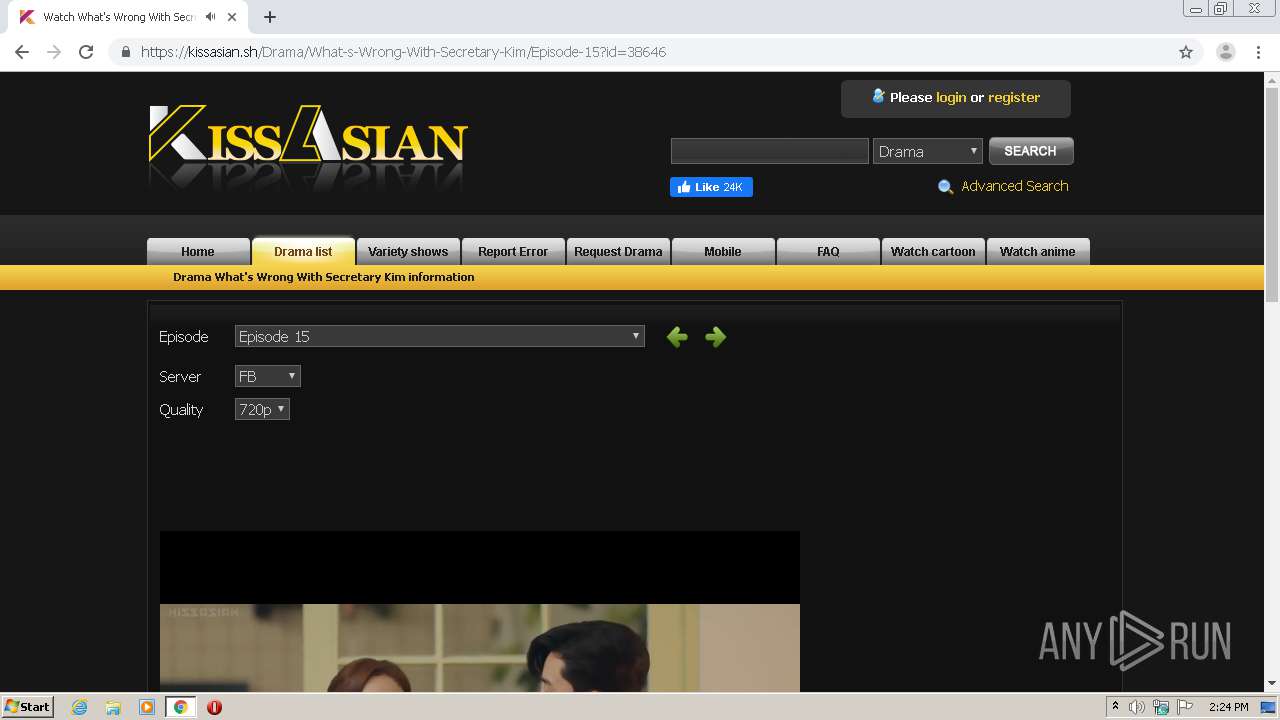Go to previous episode green arrow
Viewport: 1280px width, 720px height.
[x=677, y=337]
